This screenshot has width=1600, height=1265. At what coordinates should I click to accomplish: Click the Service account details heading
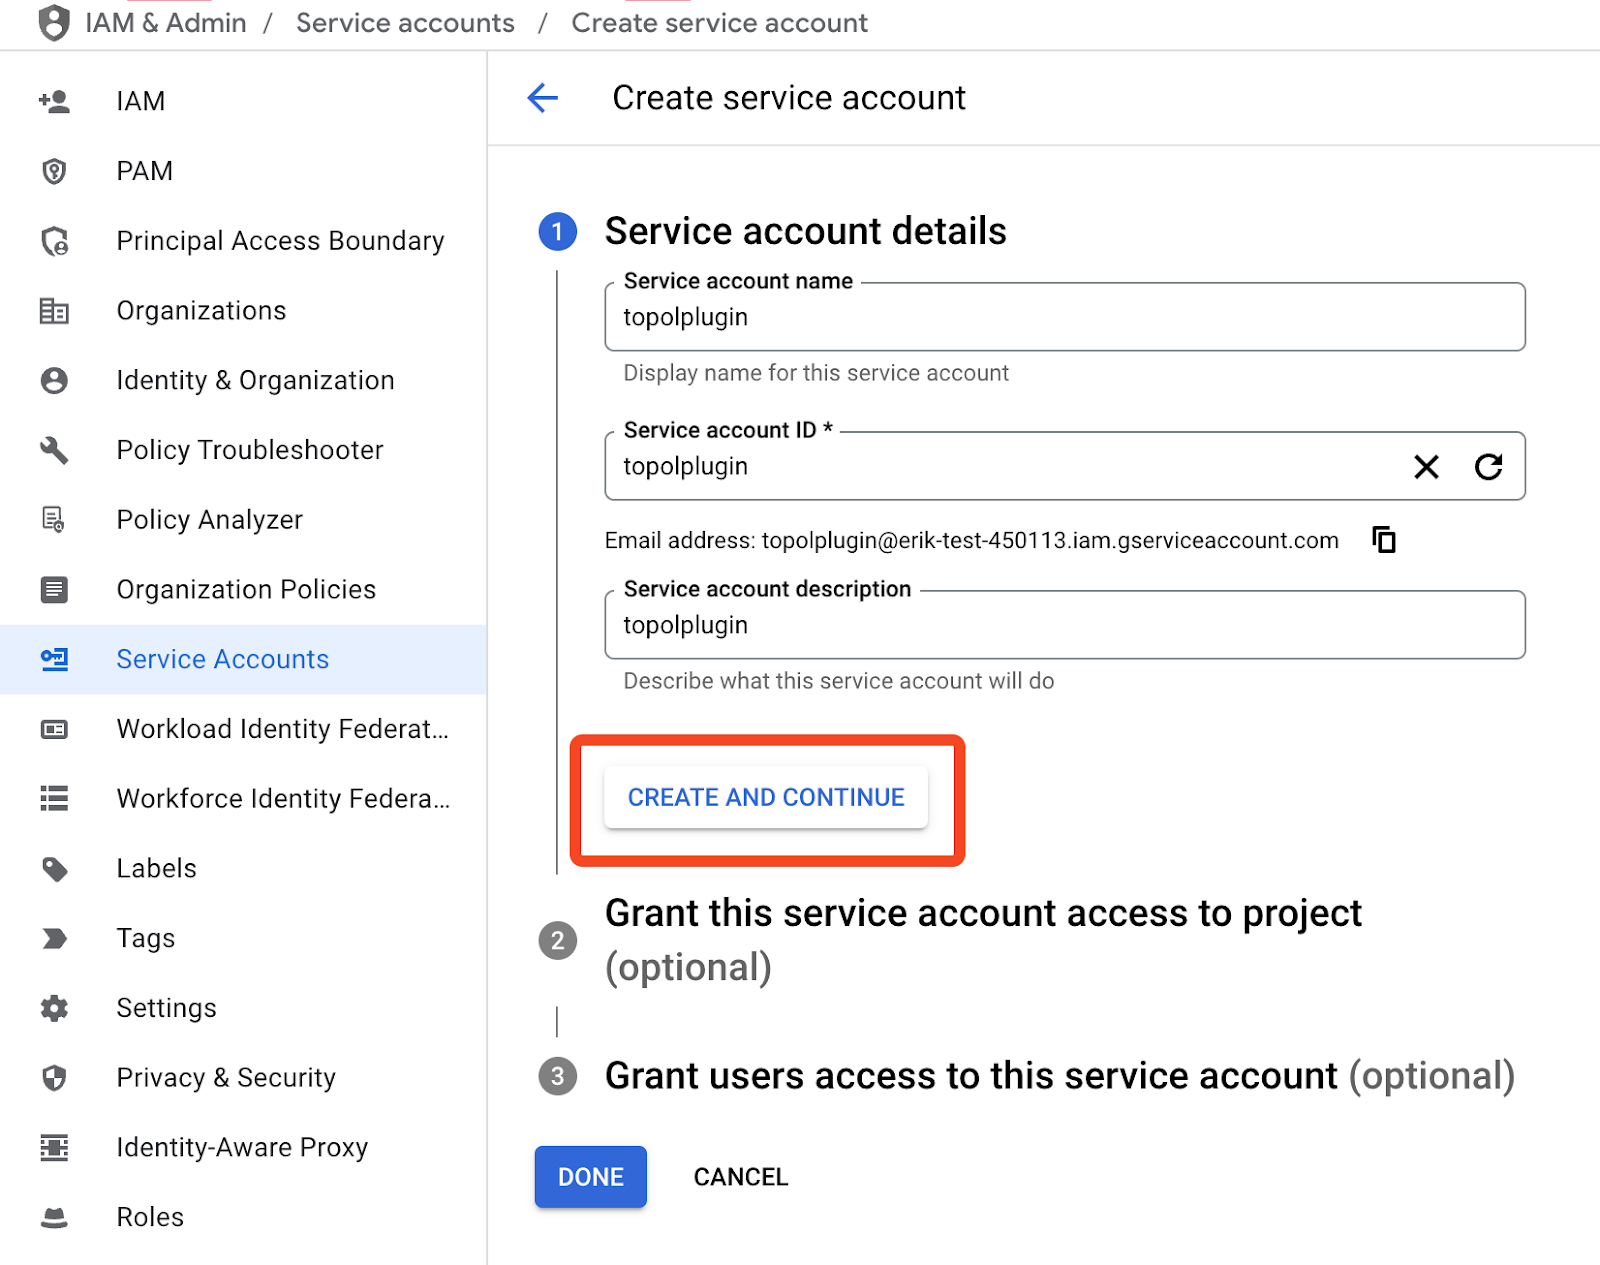point(806,231)
